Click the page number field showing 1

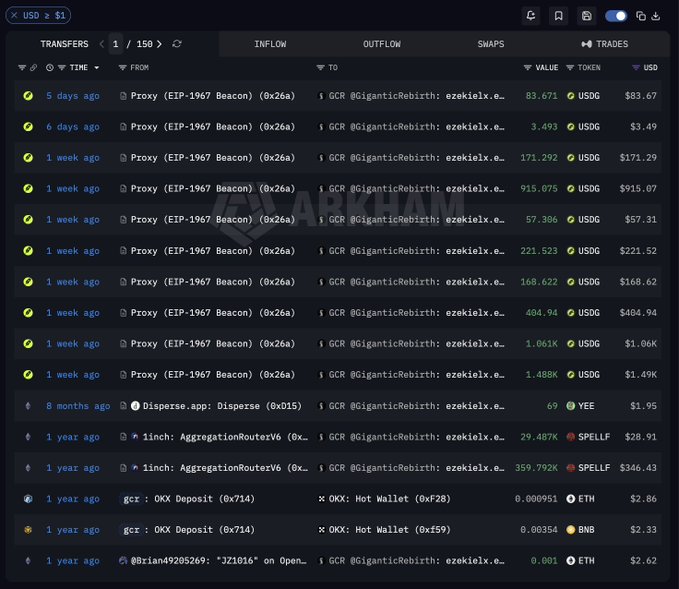pyautogui.click(x=116, y=44)
